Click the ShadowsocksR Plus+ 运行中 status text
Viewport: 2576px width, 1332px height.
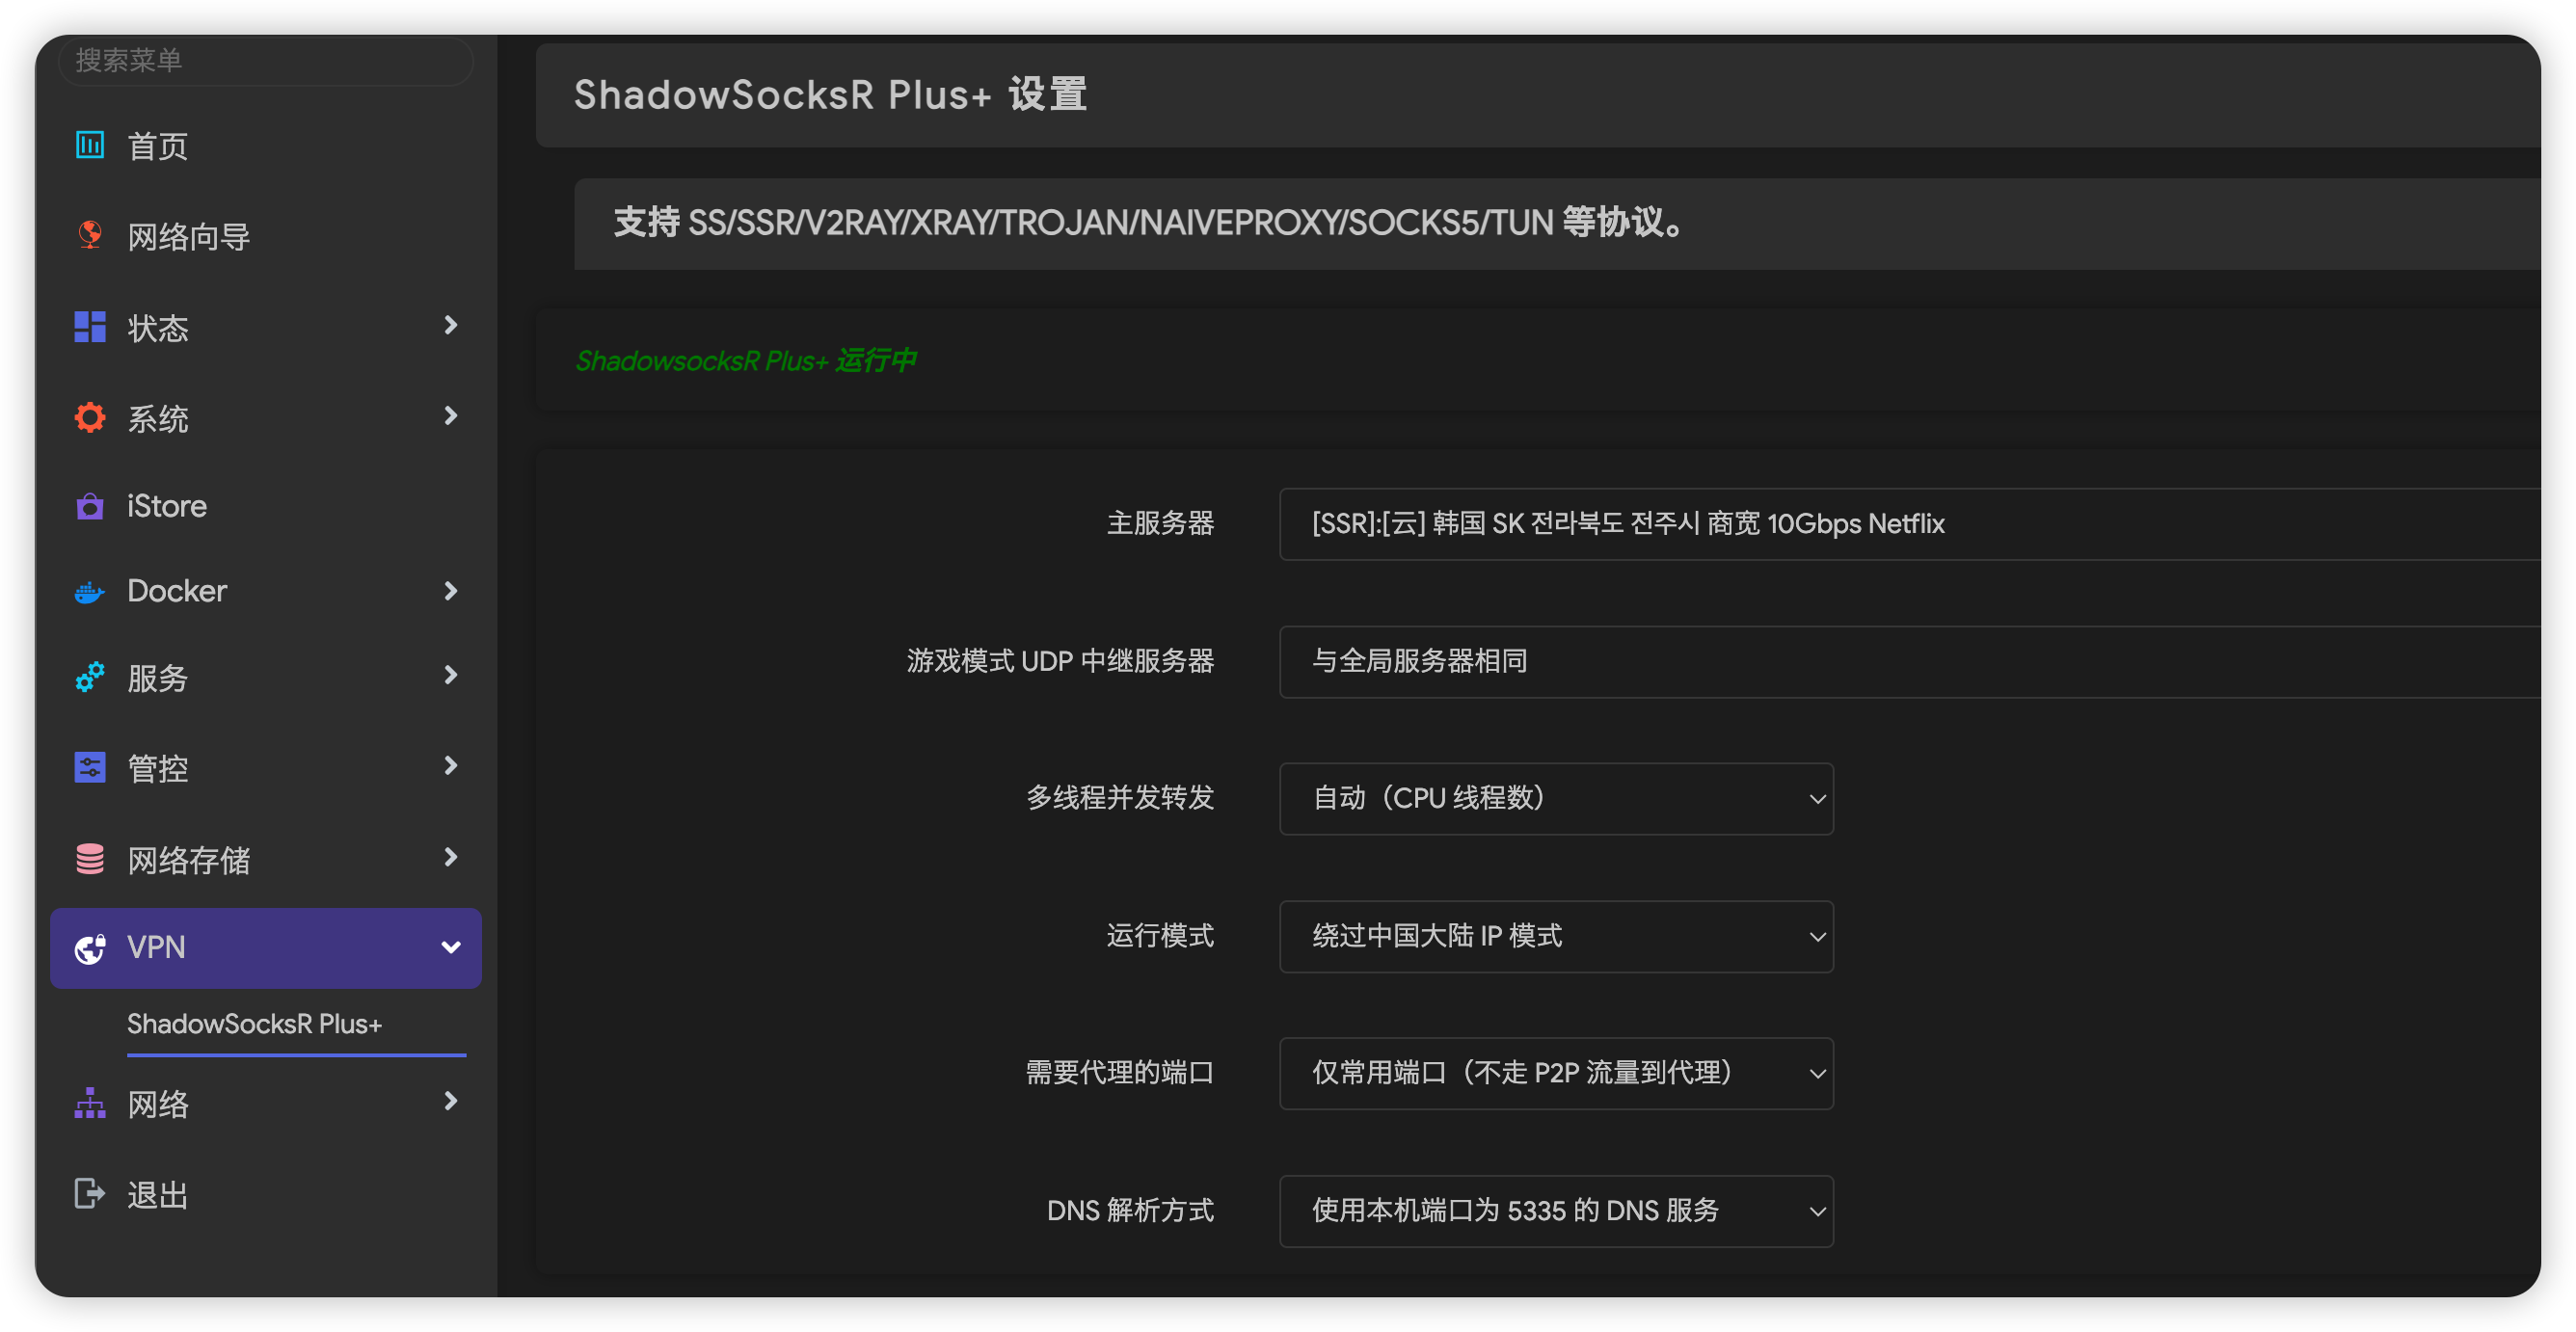tap(746, 361)
